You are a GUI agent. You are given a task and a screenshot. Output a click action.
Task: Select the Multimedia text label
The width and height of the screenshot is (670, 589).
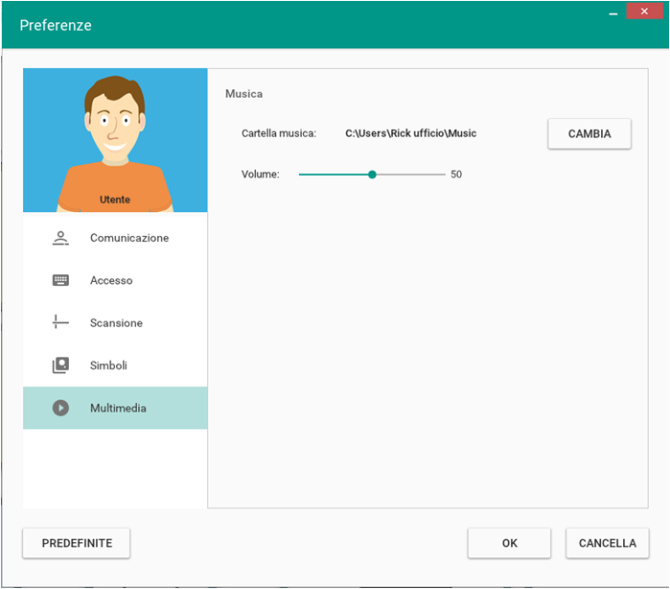tap(118, 408)
